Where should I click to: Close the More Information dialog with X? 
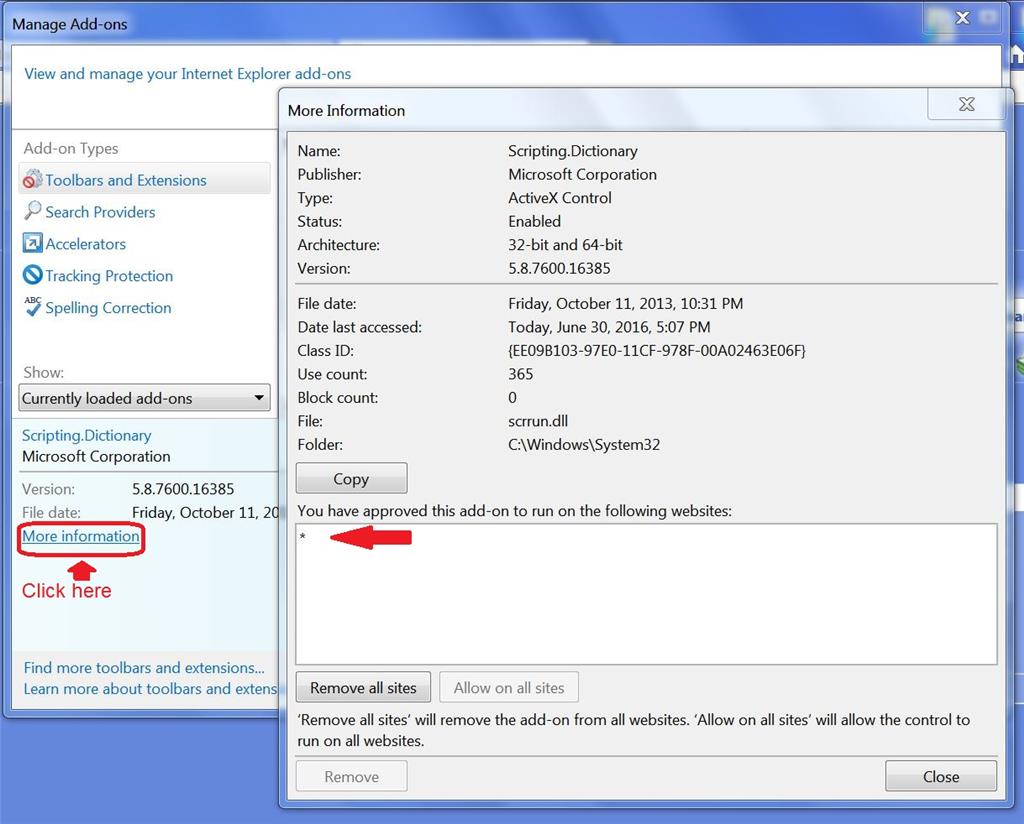point(967,104)
